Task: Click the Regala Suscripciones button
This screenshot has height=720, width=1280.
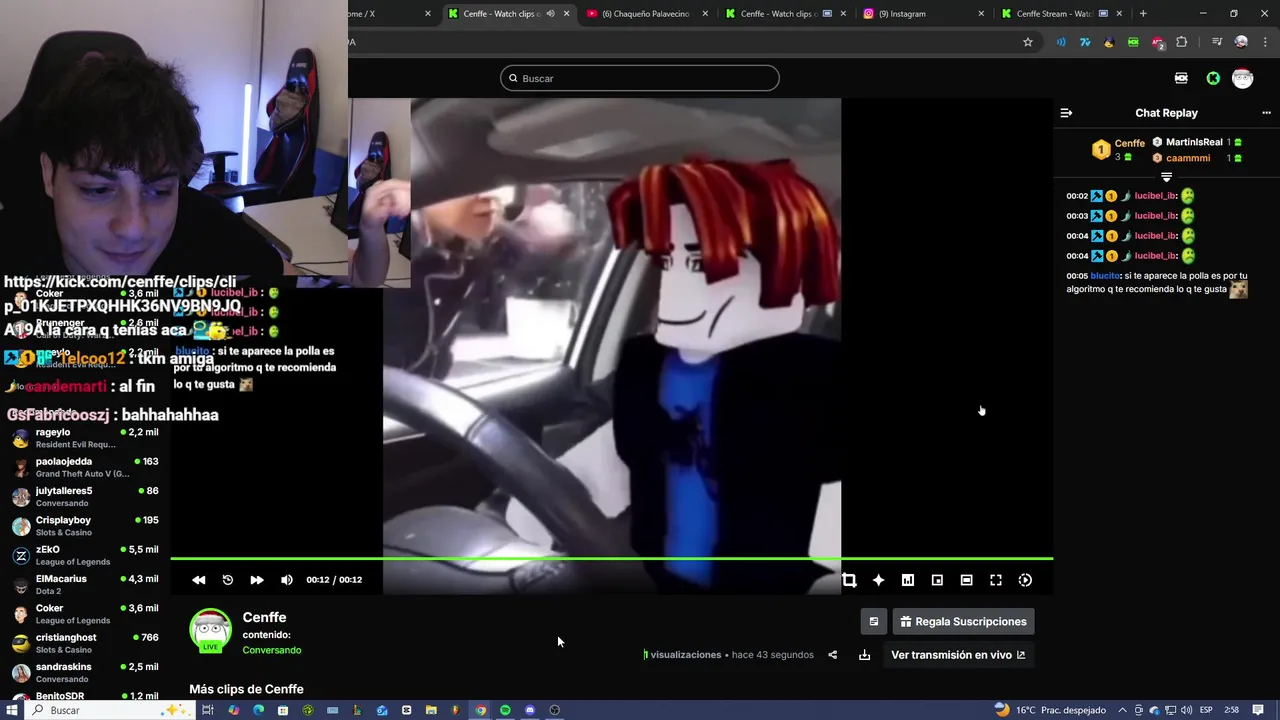Action: tap(962, 621)
